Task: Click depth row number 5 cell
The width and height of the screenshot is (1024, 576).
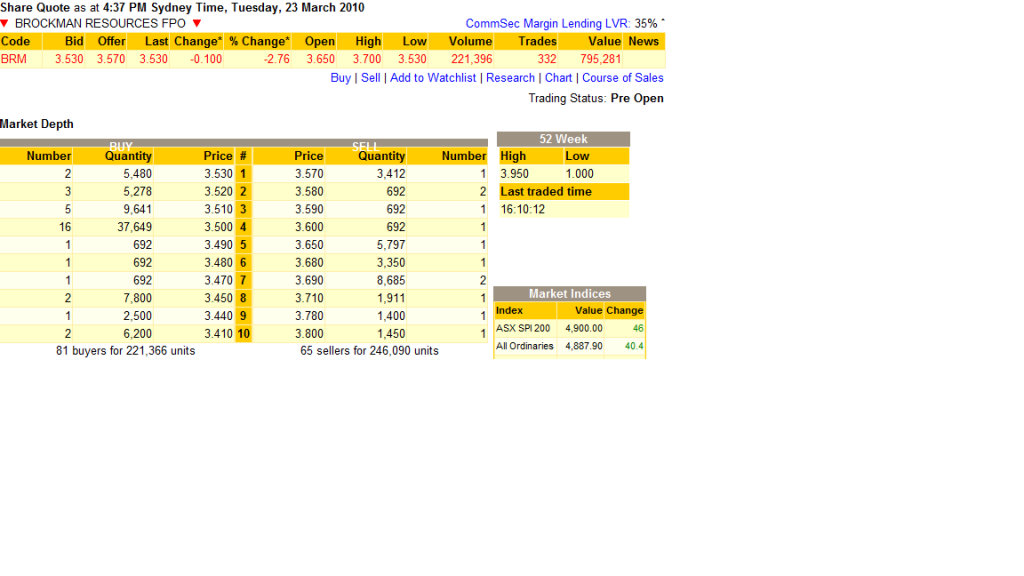Action: tap(243, 245)
